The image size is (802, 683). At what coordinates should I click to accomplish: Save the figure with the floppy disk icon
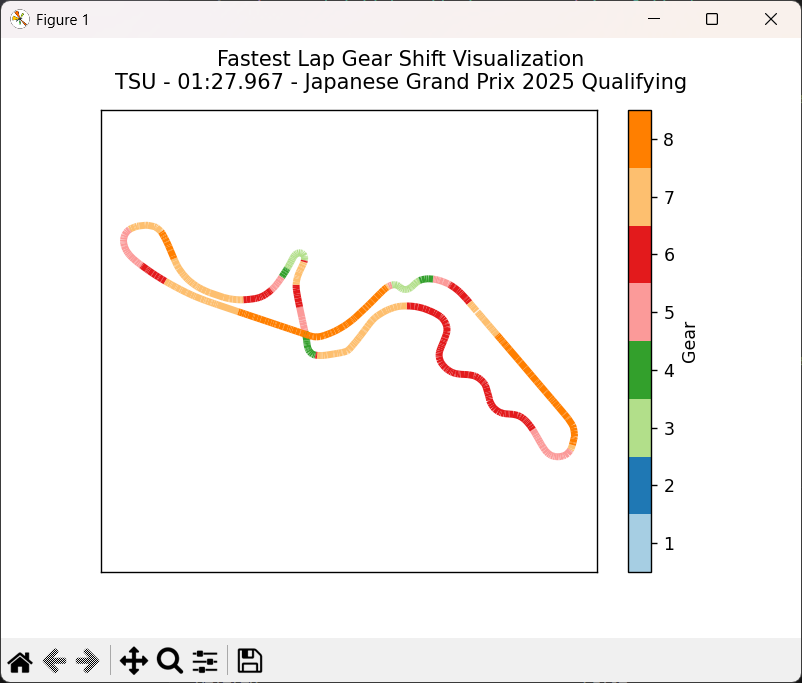tap(250, 661)
